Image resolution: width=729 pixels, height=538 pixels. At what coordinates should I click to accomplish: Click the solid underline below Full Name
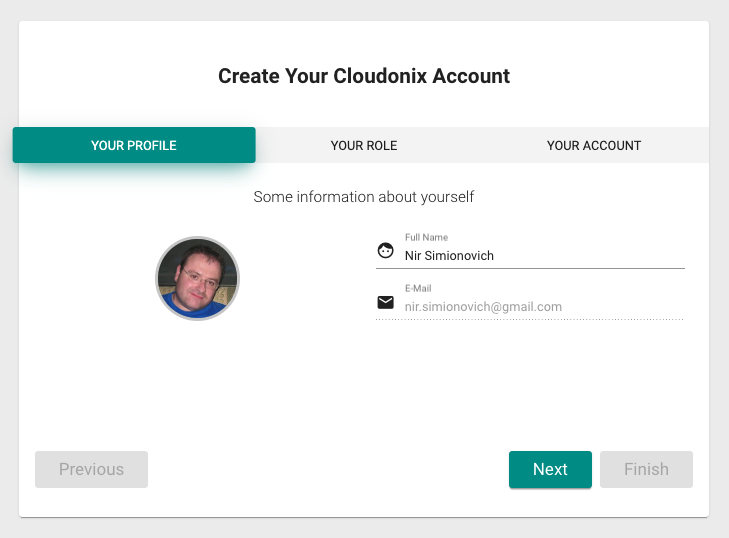(530, 268)
